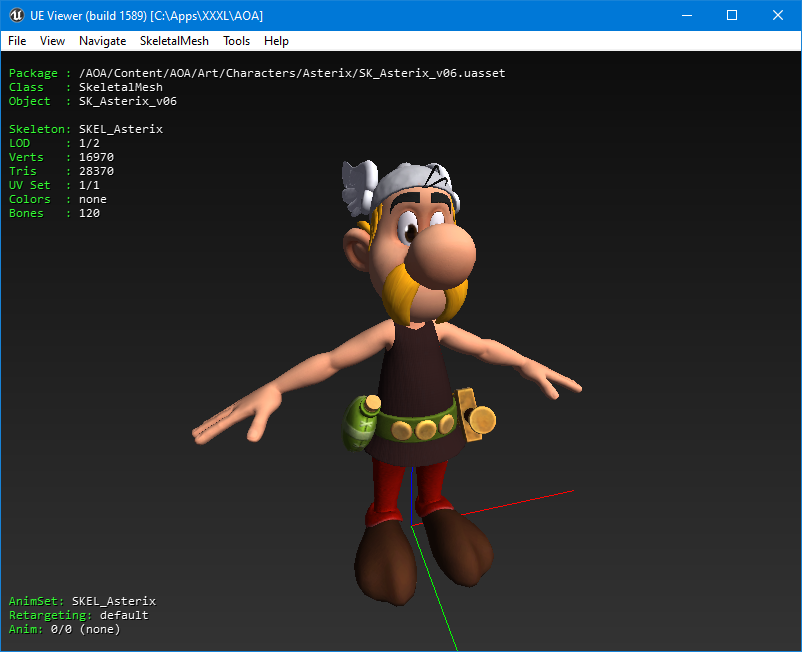Click the Anim value 0/0 (none)
This screenshot has width=802, height=652.
pyautogui.click(x=85, y=629)
